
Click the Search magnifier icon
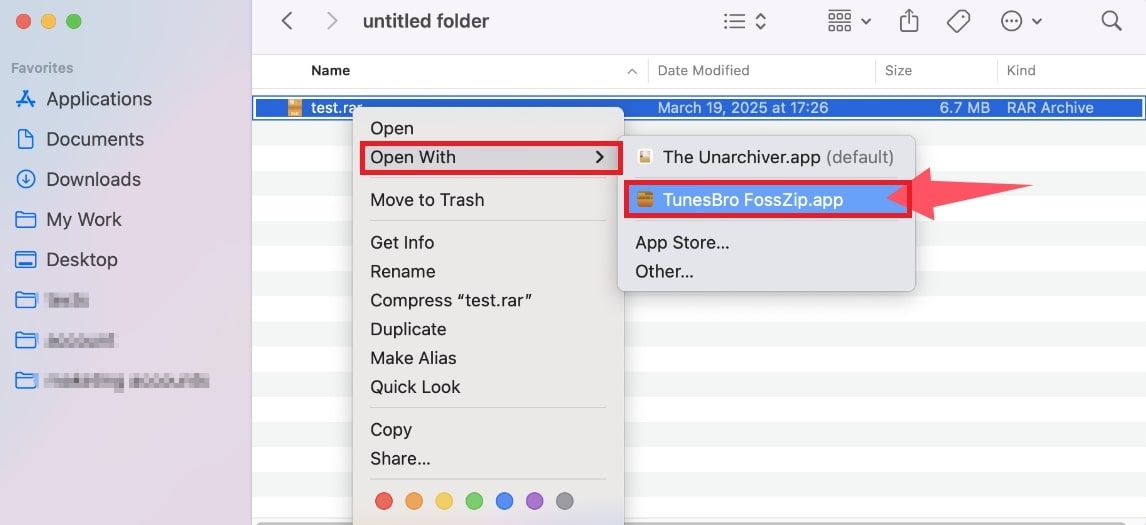[1111, 21]
